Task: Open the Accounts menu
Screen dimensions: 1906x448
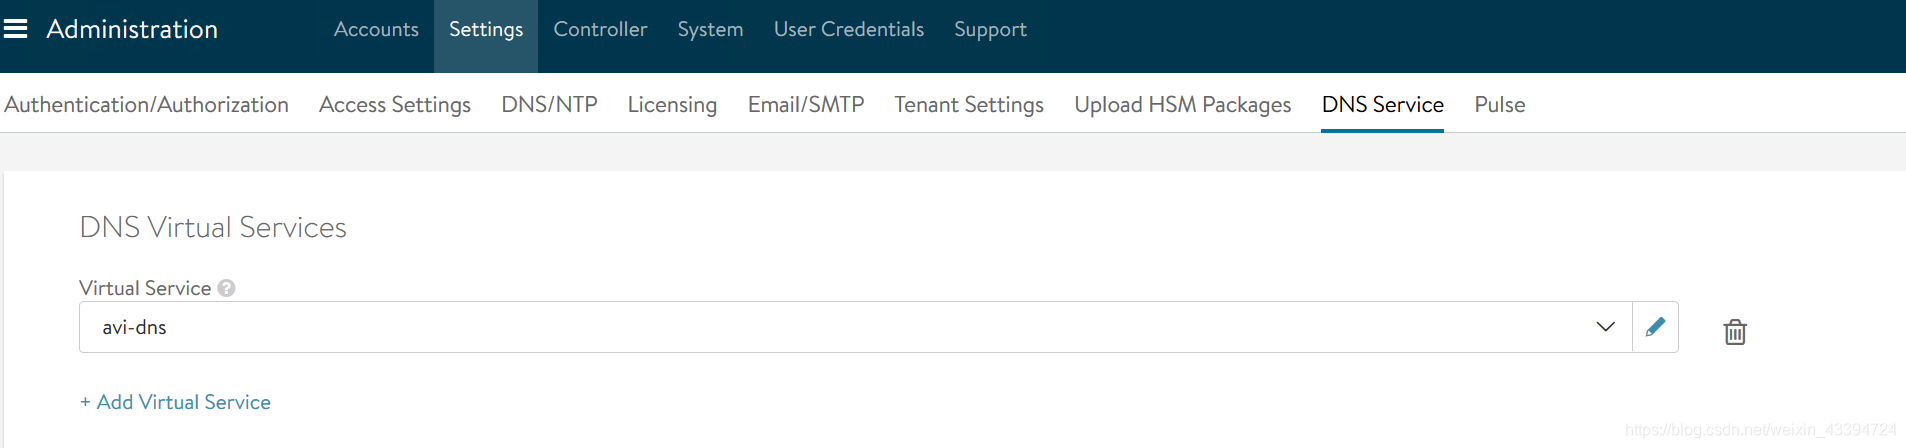Action: [x=376, y=29]
